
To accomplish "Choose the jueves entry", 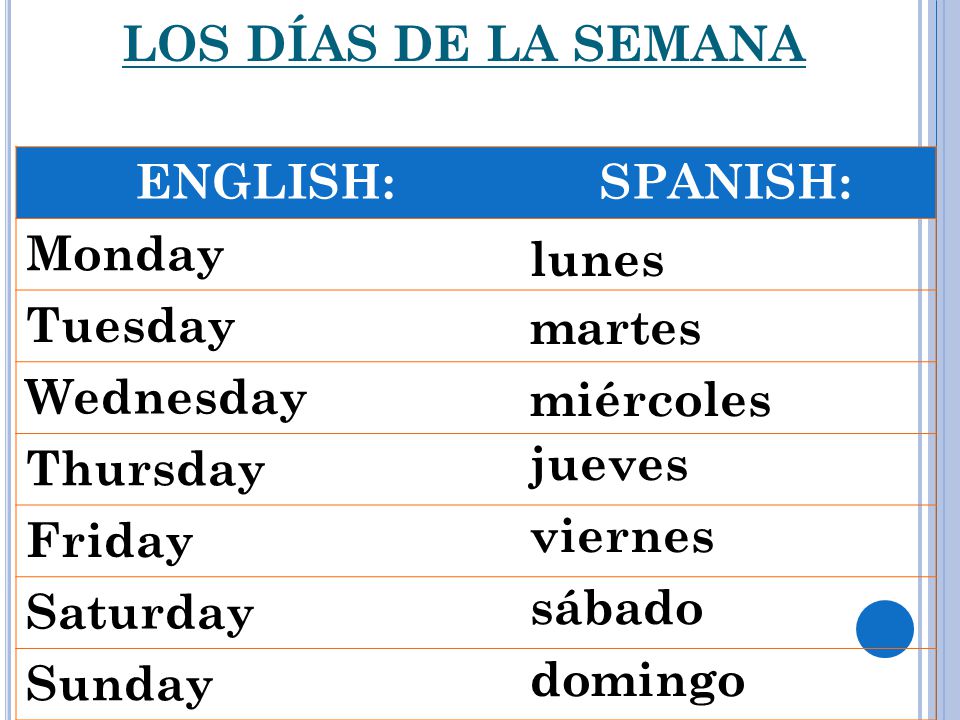I will coord(609,467).
